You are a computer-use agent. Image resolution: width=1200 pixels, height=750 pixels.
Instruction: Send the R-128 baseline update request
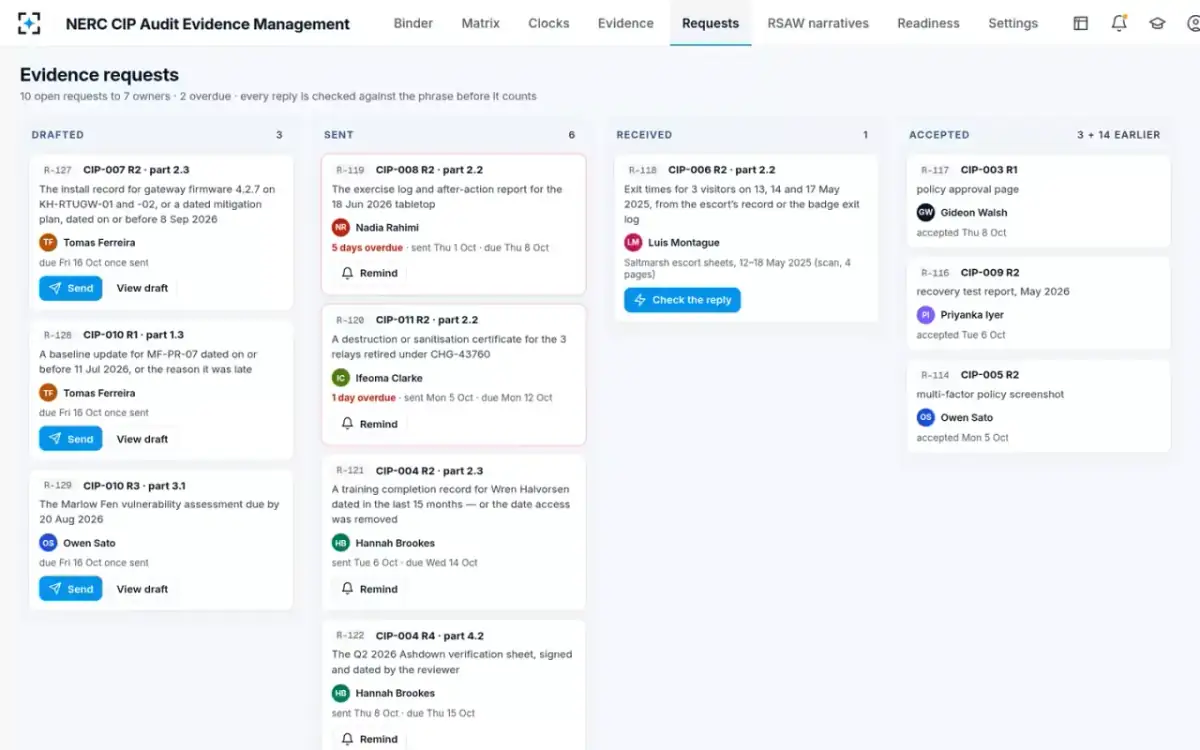click(71, 439)
